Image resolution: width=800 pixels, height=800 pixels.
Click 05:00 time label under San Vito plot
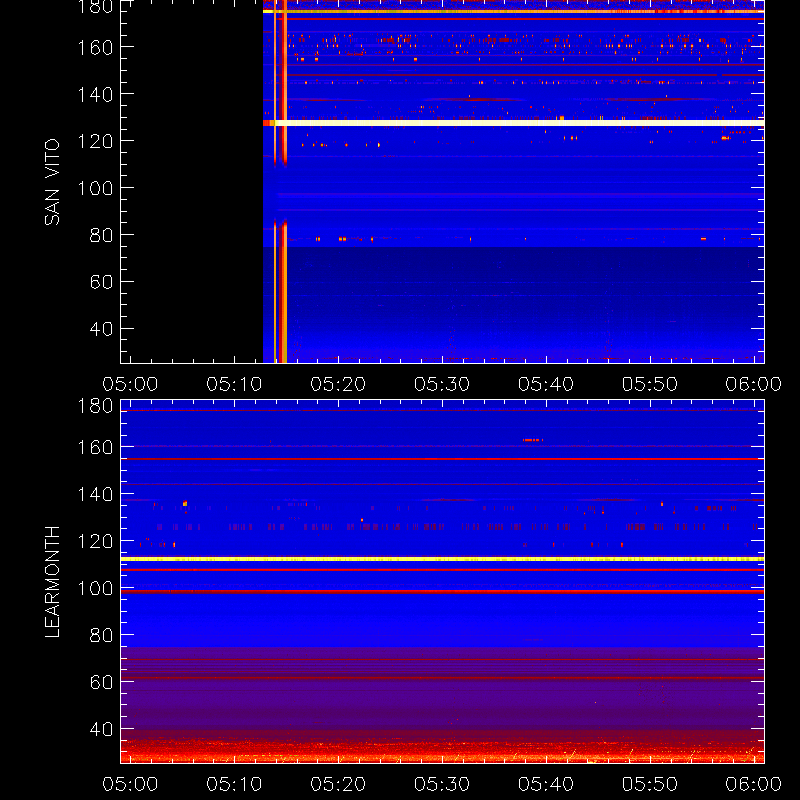pos(130,384)
